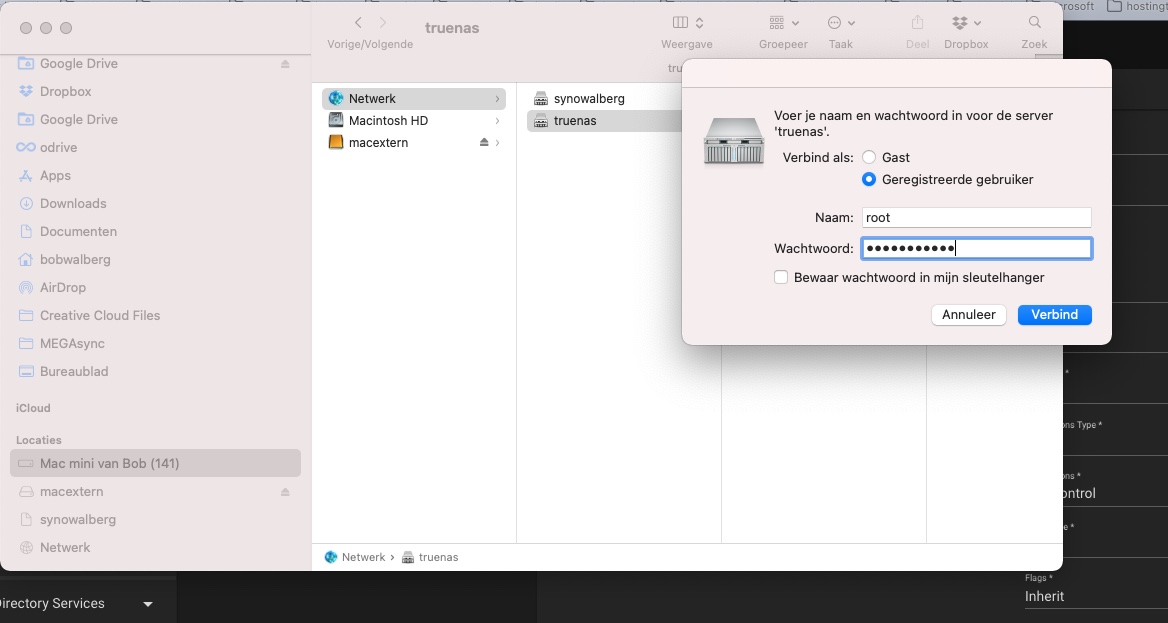The width and height of the screenshot is (1168, 623).
Task: Open second Google Drive sidebar item
Action: [x=78, y=120]
